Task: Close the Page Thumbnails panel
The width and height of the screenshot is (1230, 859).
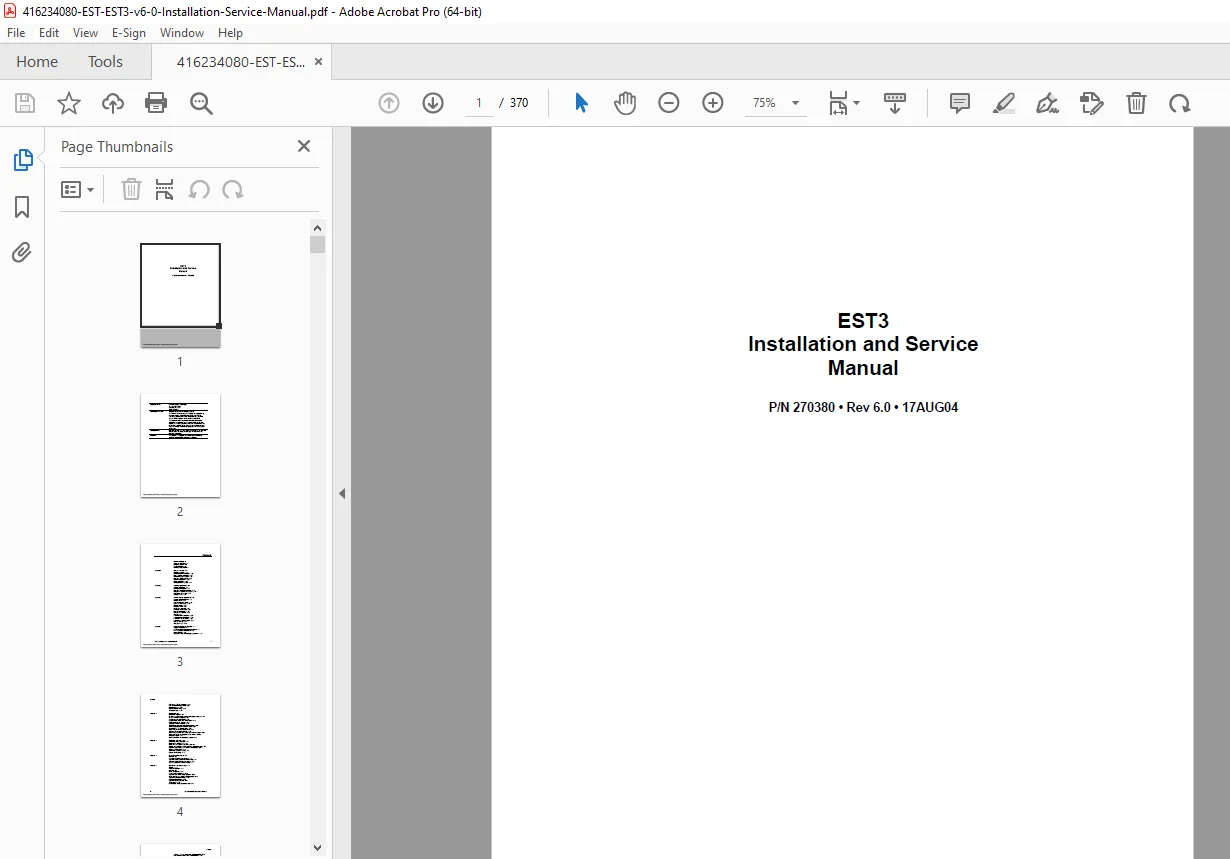Action: point(304,146)
